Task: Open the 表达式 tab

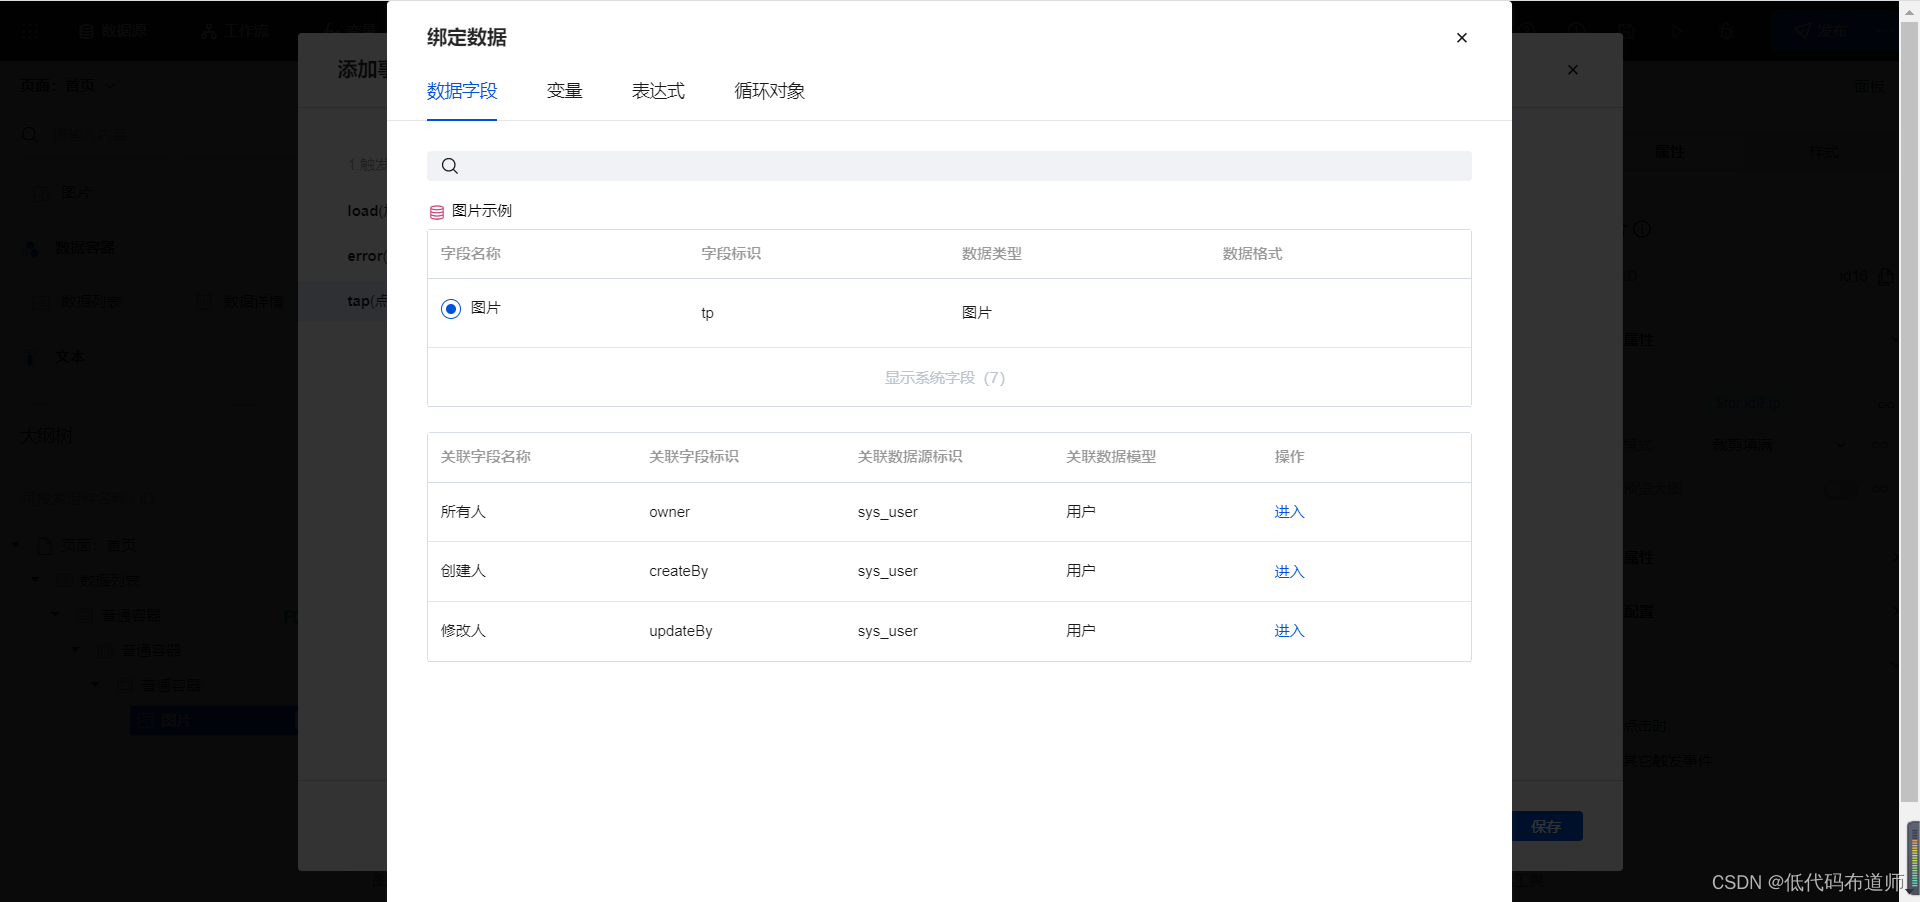Action: pos(658,91)
